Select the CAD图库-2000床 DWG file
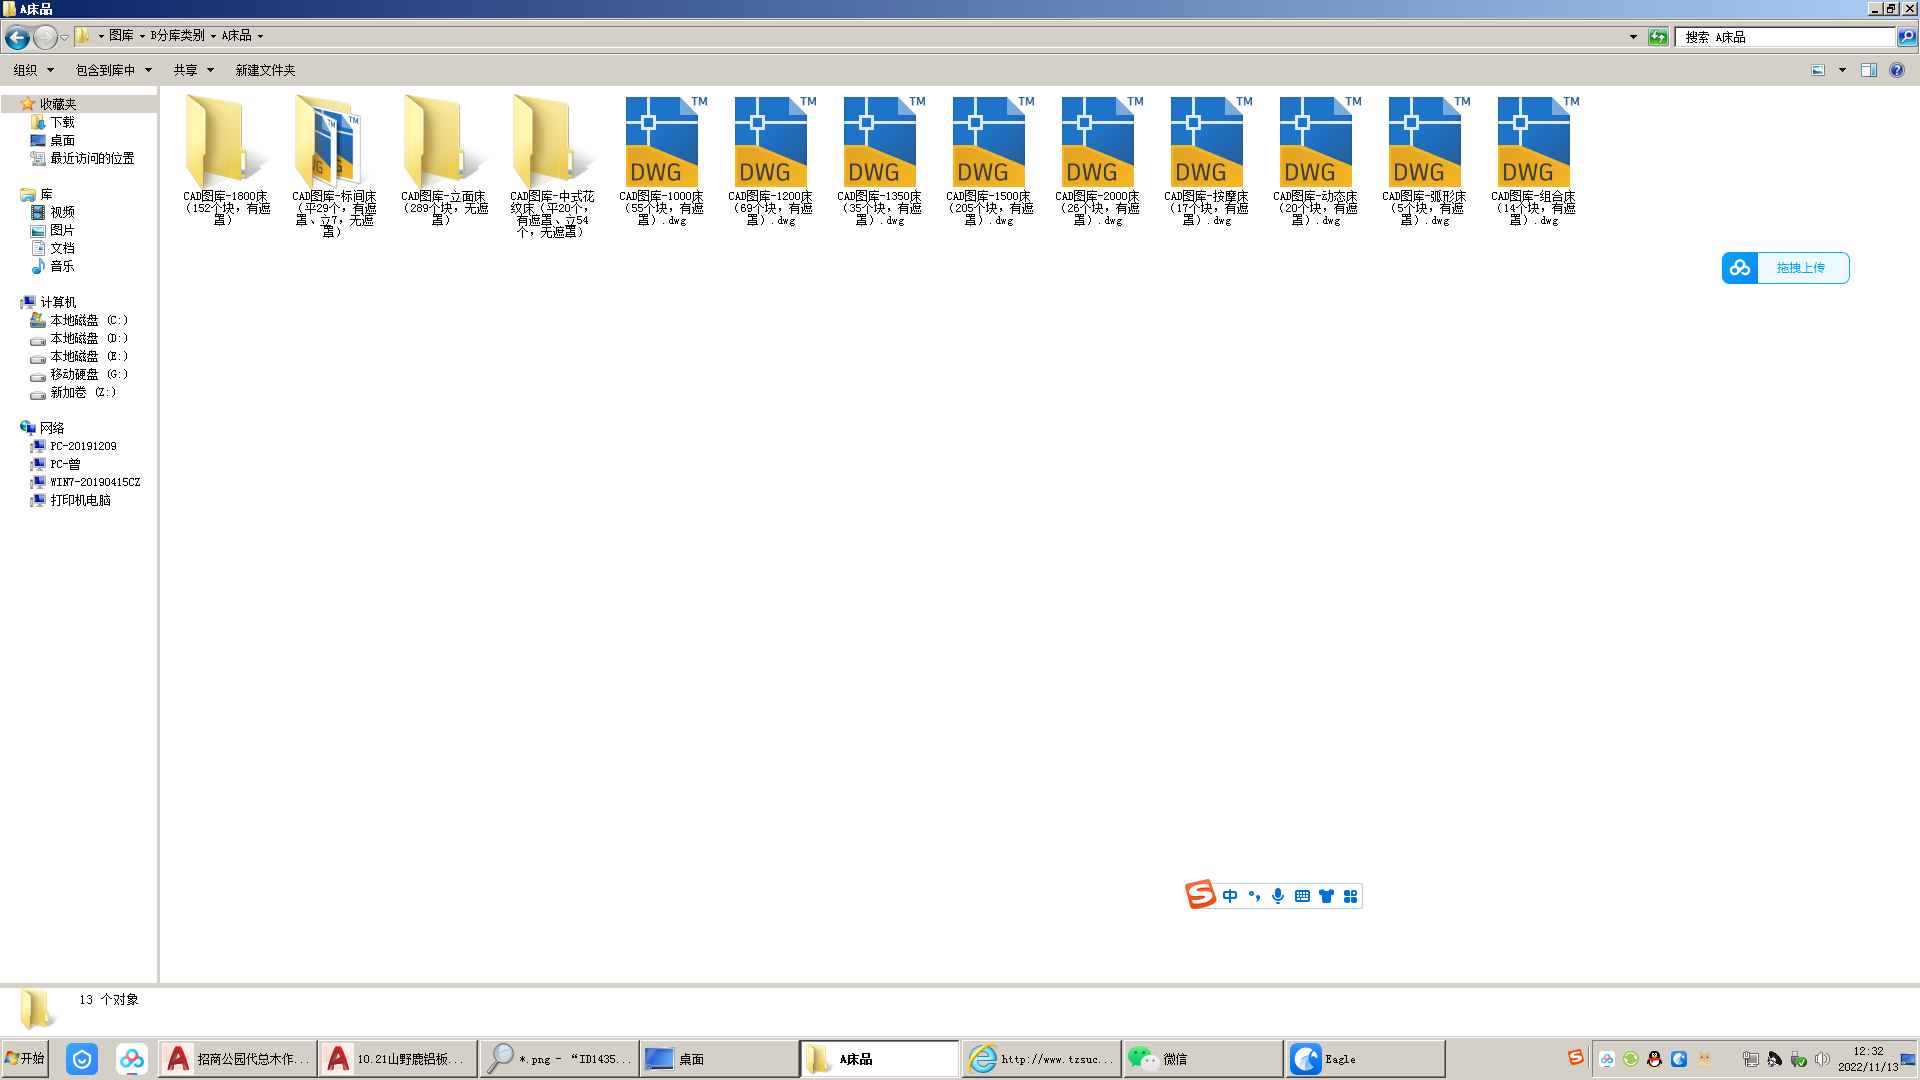Viewport: 1920px width, 1080px height. tap(1098, 160)
